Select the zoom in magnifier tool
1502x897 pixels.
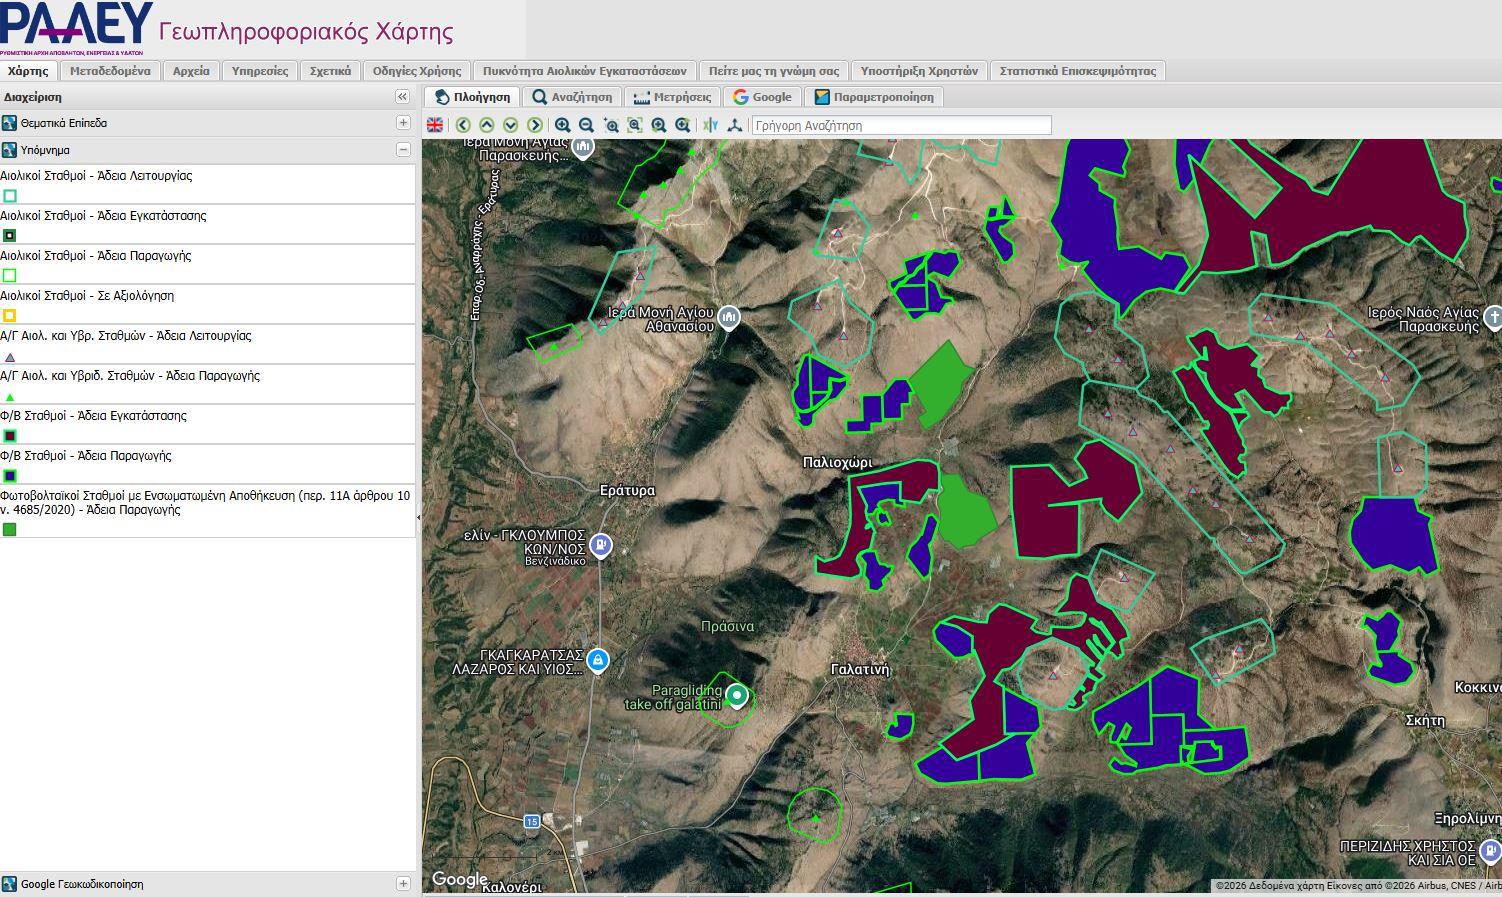[563, 125]
